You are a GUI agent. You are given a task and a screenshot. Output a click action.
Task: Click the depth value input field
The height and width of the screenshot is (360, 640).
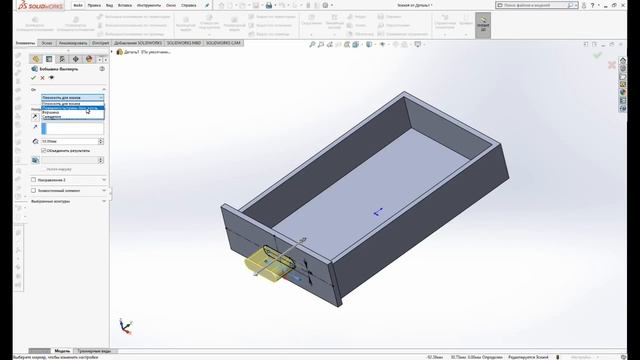pyautogui.click(x=69, y=141)
